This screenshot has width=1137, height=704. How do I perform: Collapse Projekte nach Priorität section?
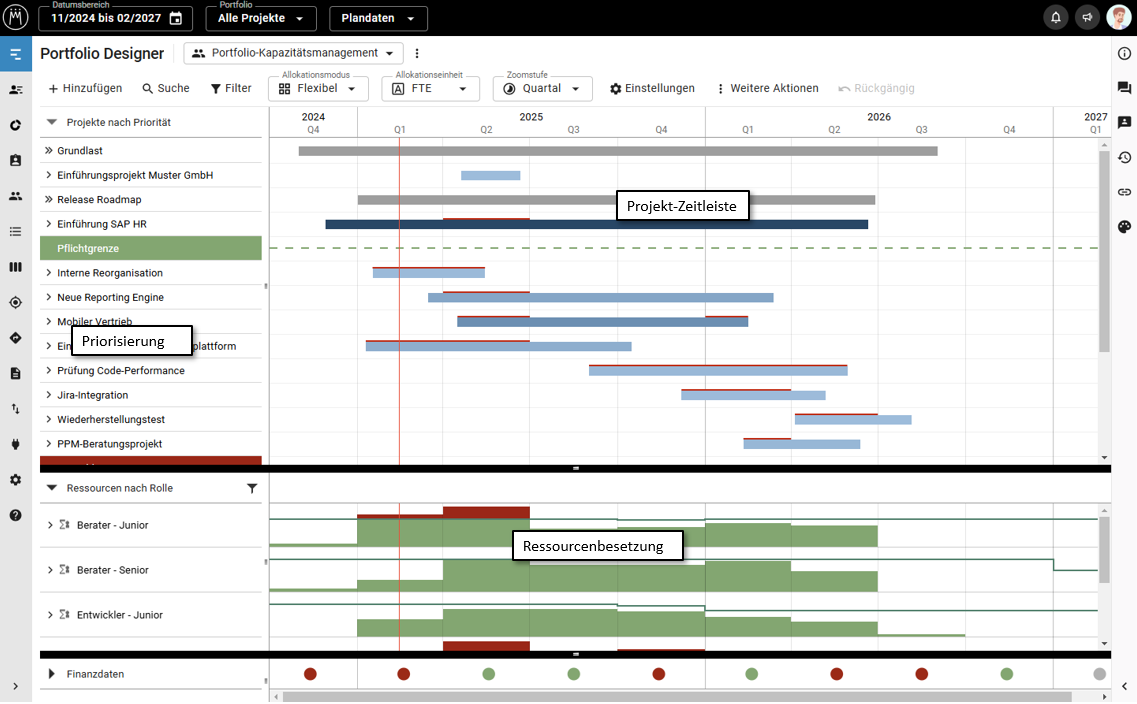51,123
